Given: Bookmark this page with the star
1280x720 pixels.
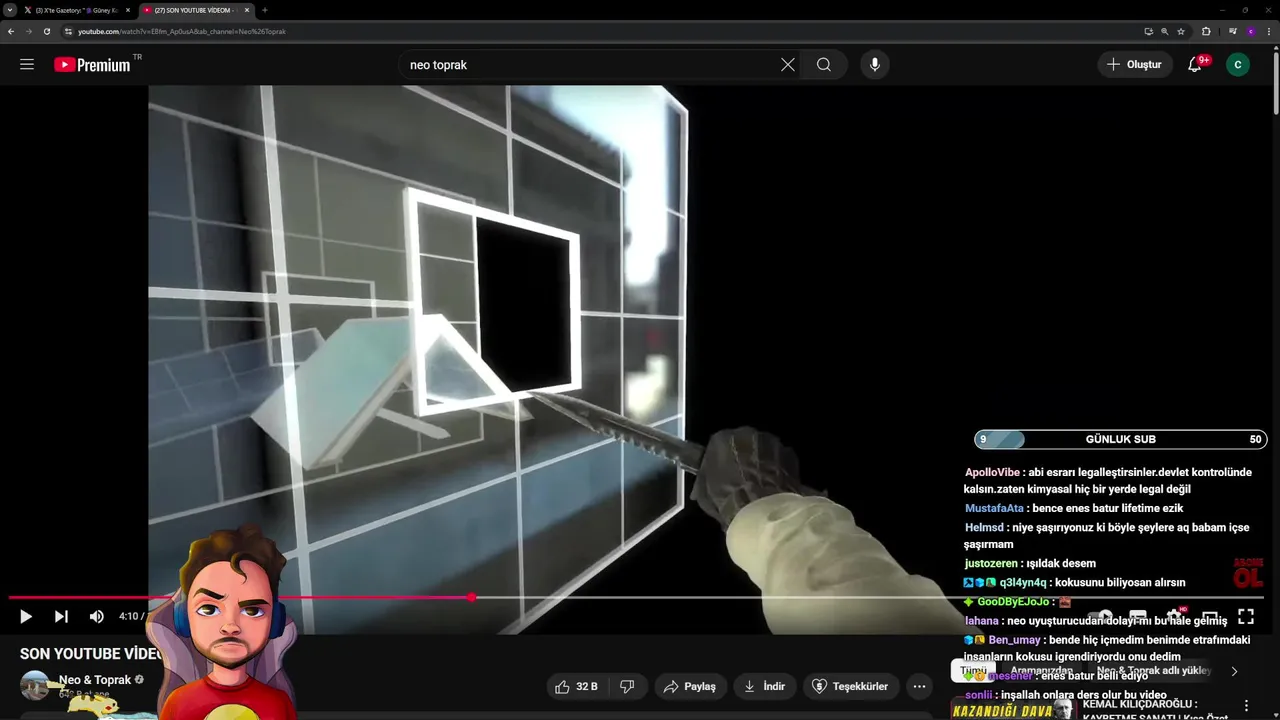Looking at the screenshot, I should 1181,31.
